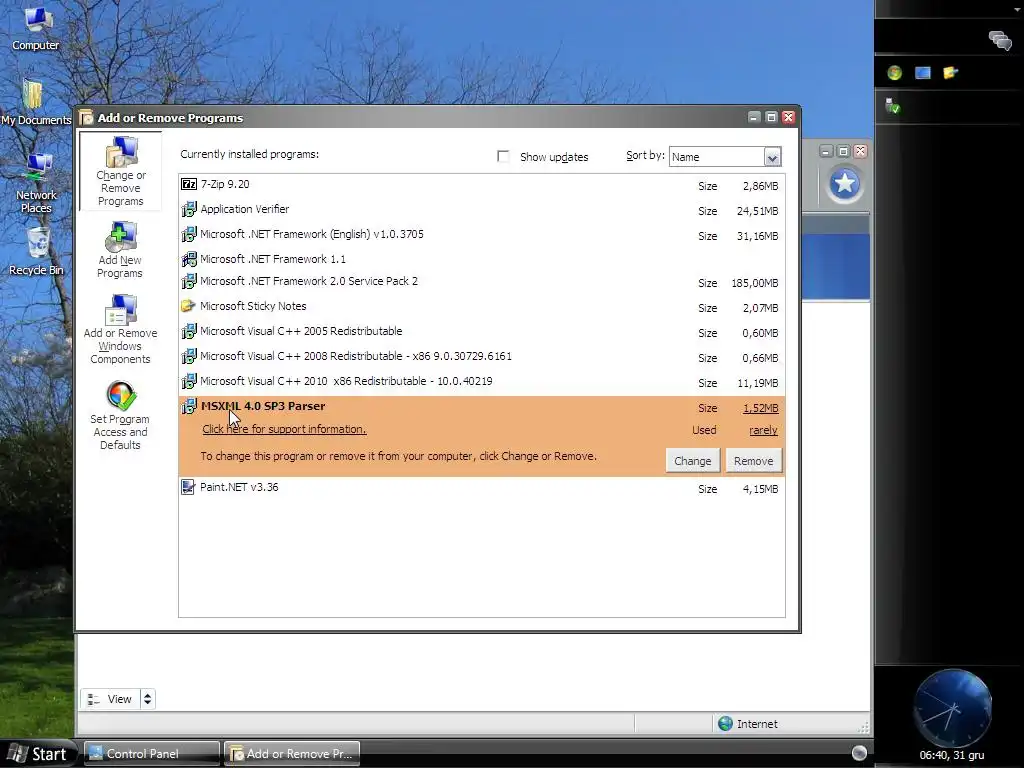Select Change or Remove Programs sidebar icon
The width and height of the screenshot is (1024, 768).
[x=121, y=171]
